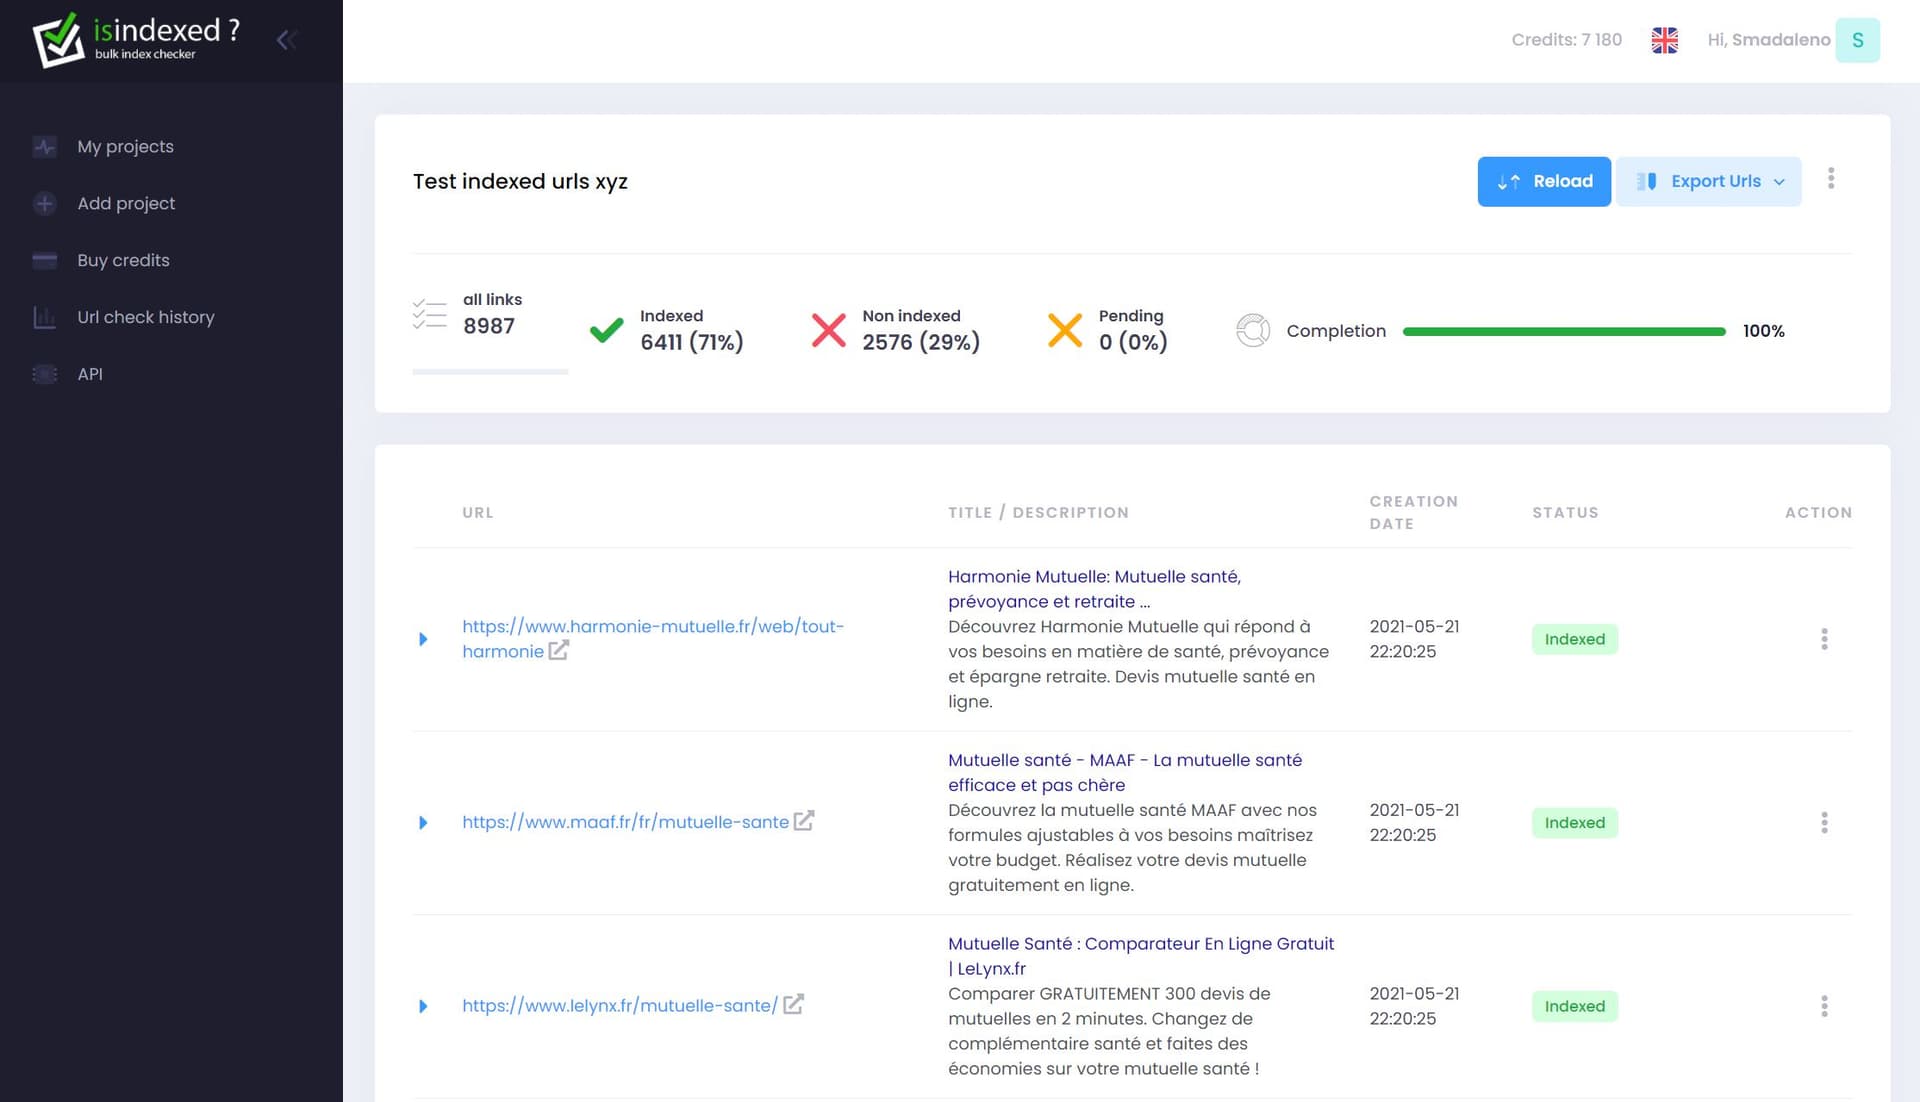Open action menu for harmonie-mutuelle row
Screen dimensions: 1920x1102
[x=1824, y=639]
